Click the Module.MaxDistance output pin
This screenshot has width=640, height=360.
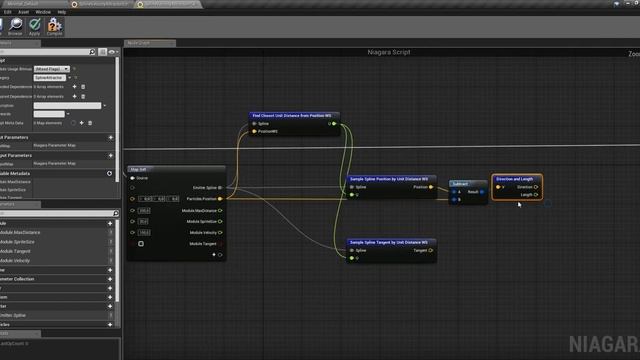[220, 211]
